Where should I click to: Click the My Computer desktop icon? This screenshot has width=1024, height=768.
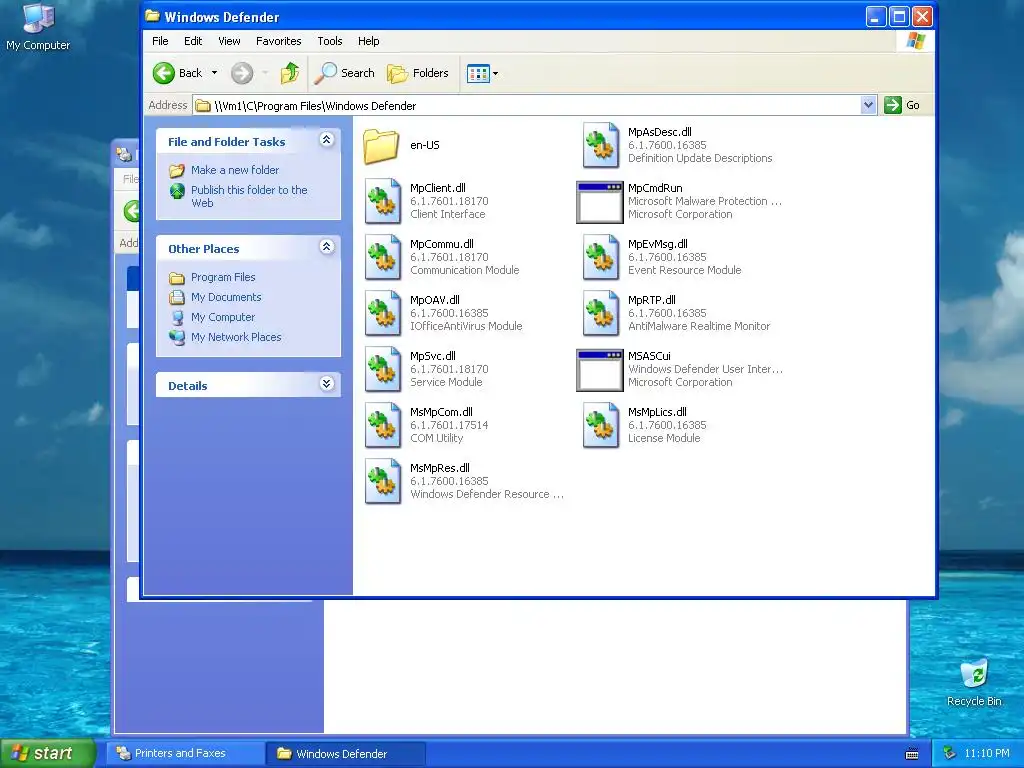pyautogui.click(x=38, y=26)
